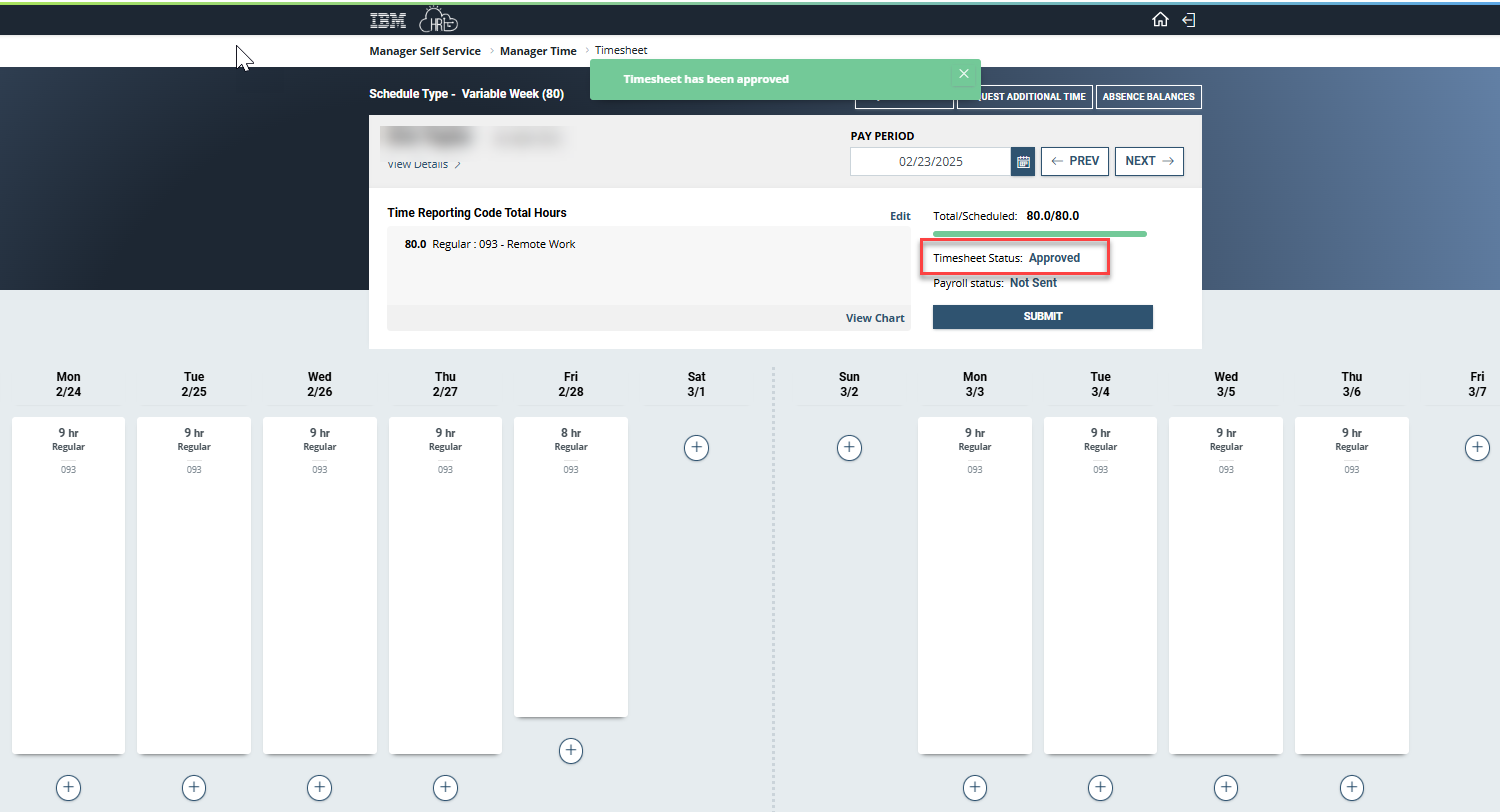Add another entry under Tue 2/25
The image size is (1500, 812).
(194, 787)
